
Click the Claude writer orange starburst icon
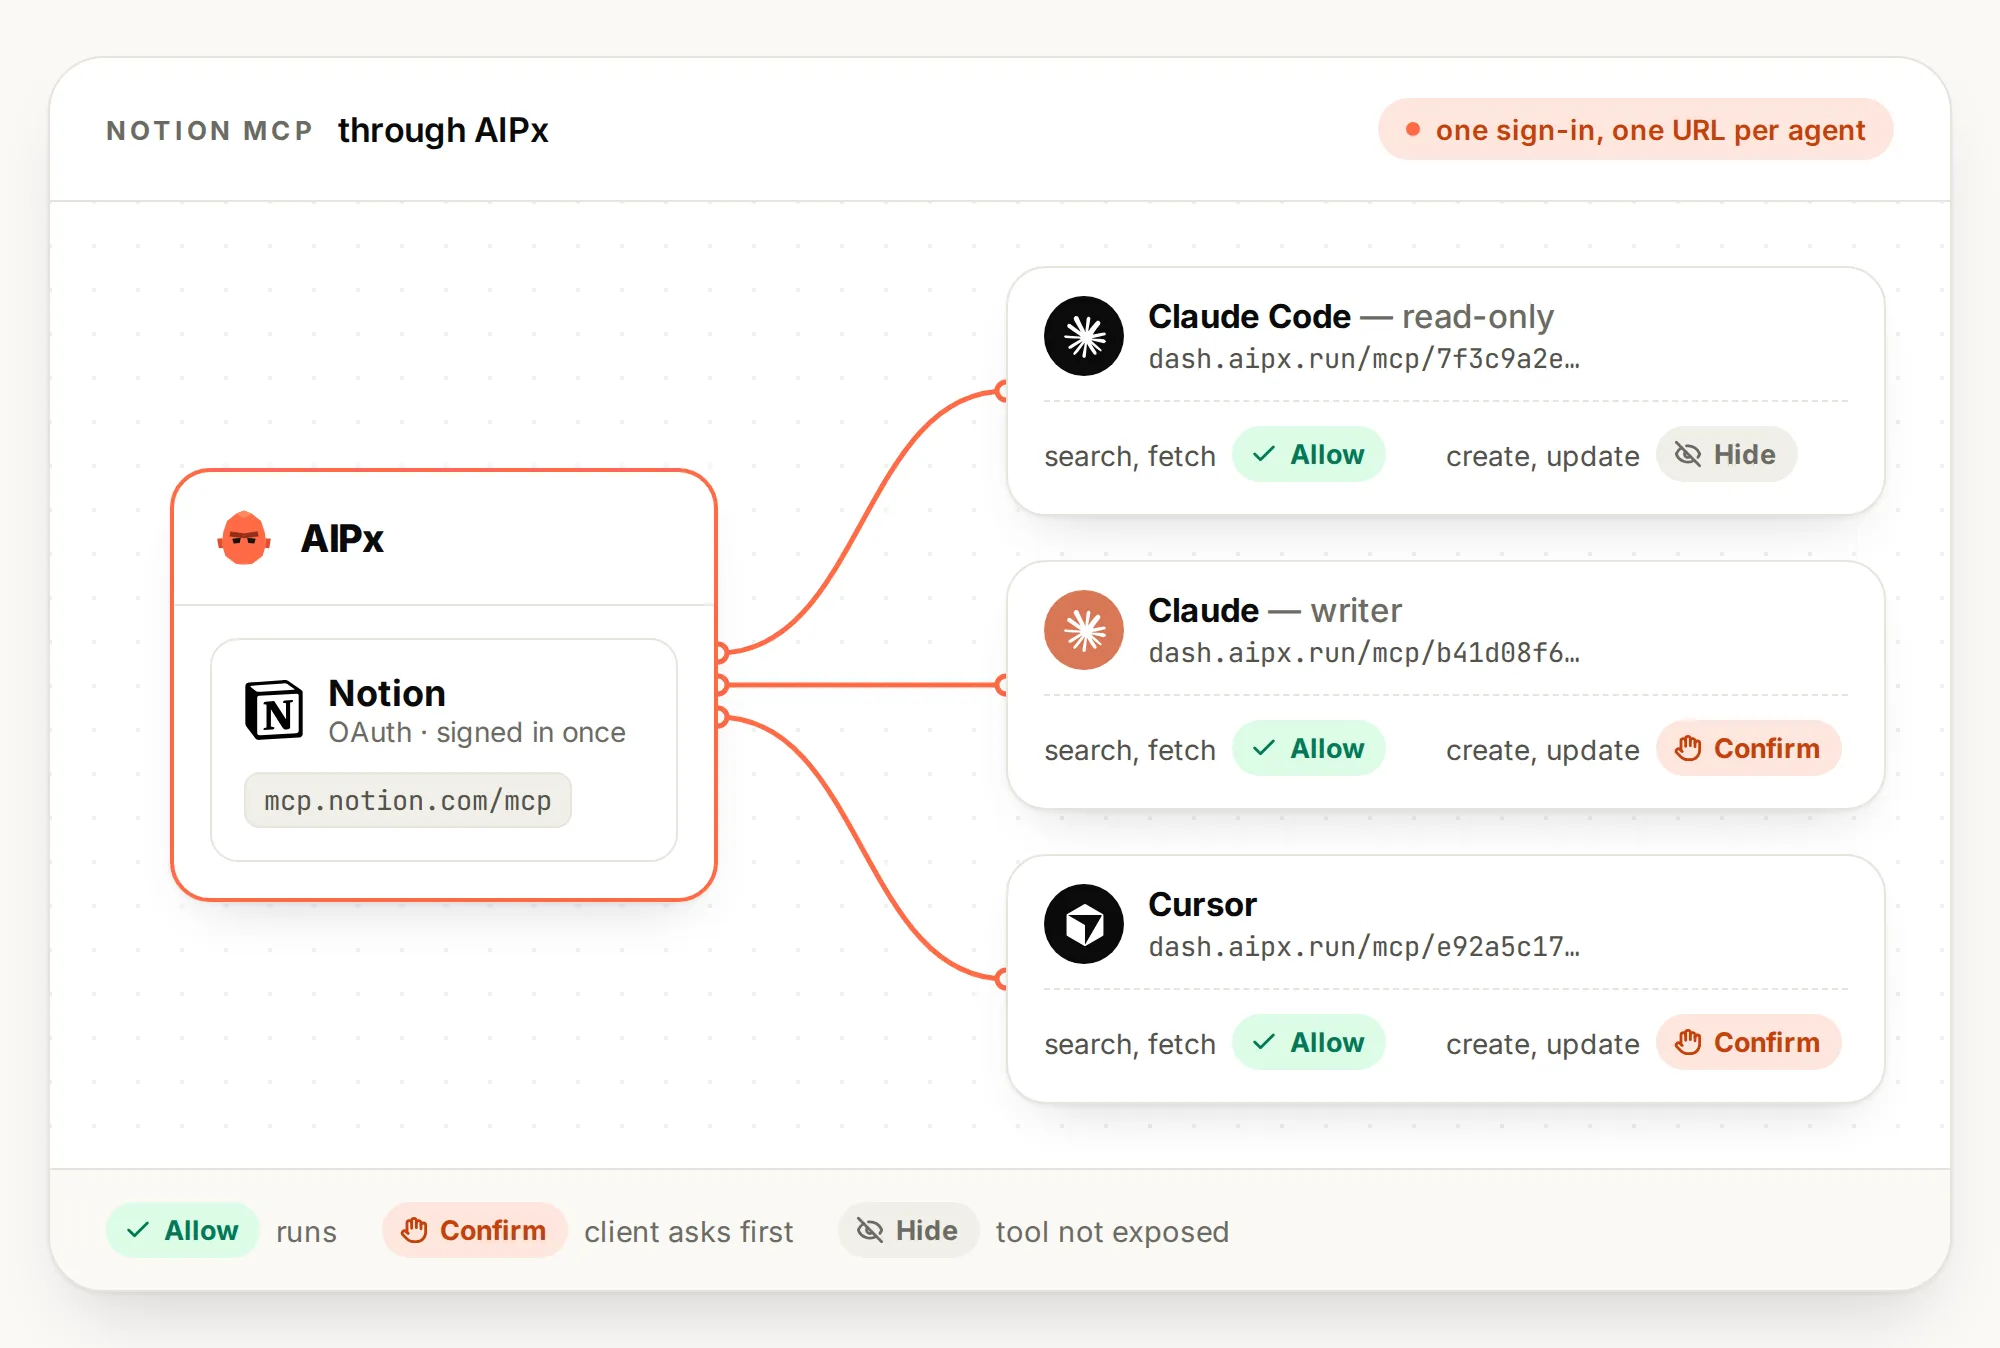1084,630
